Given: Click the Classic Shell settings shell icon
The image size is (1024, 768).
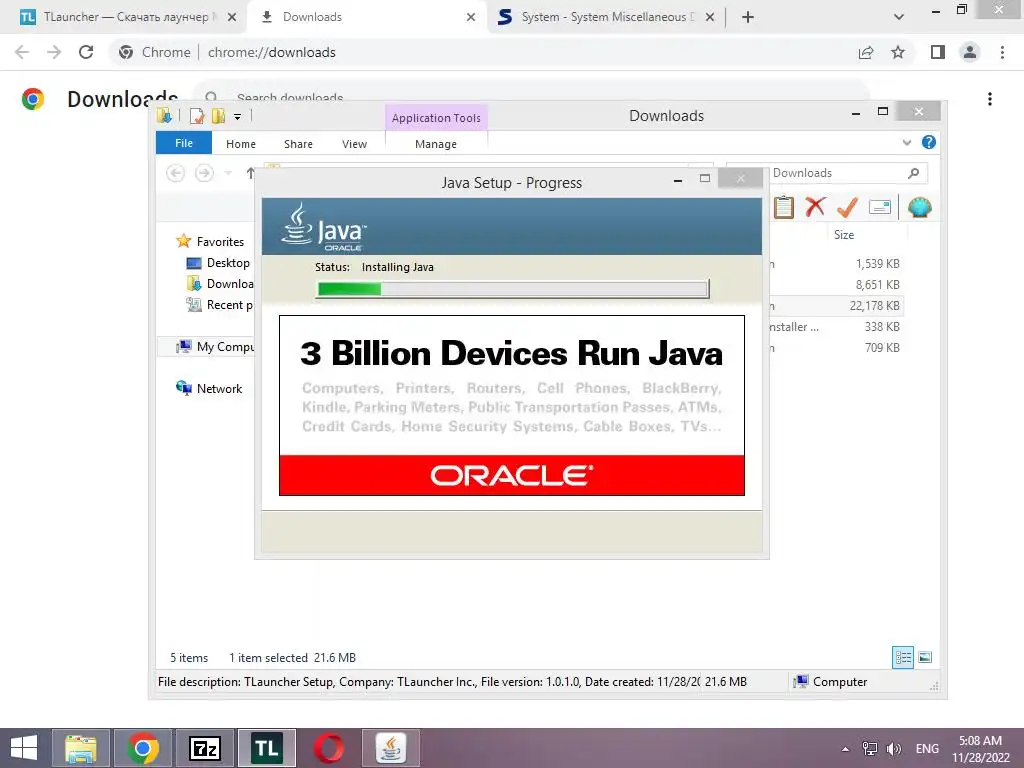Looking at the screenshot, I should click(920, 208).
